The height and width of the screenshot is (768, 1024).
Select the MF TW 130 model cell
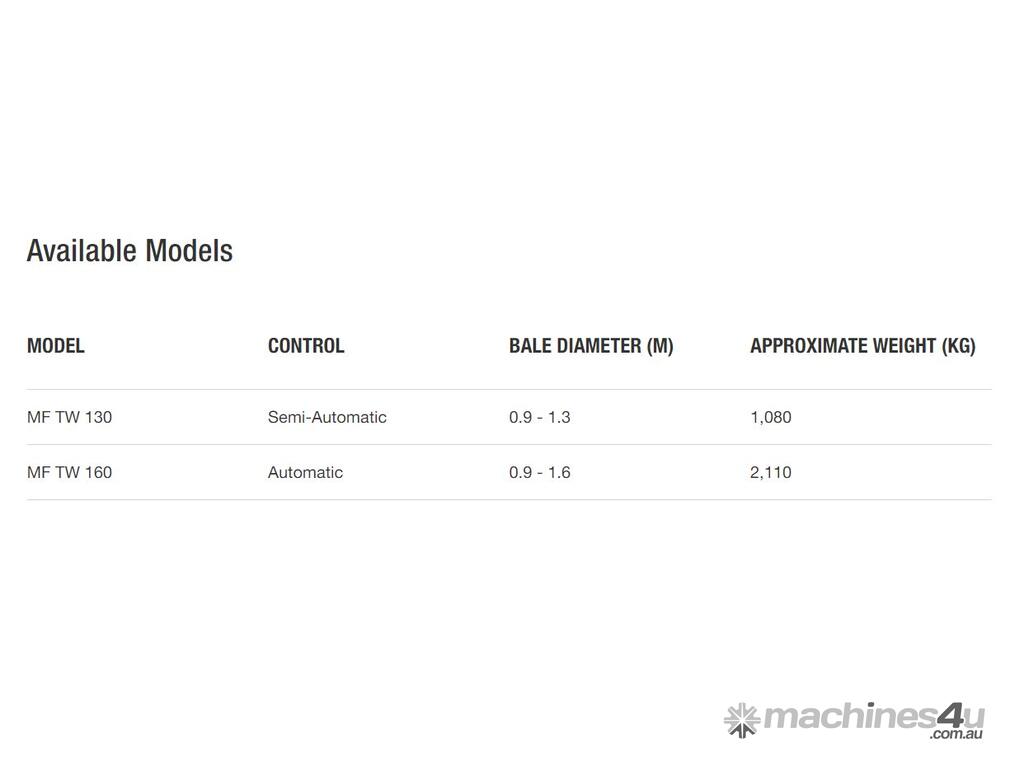tap(70, 417)
